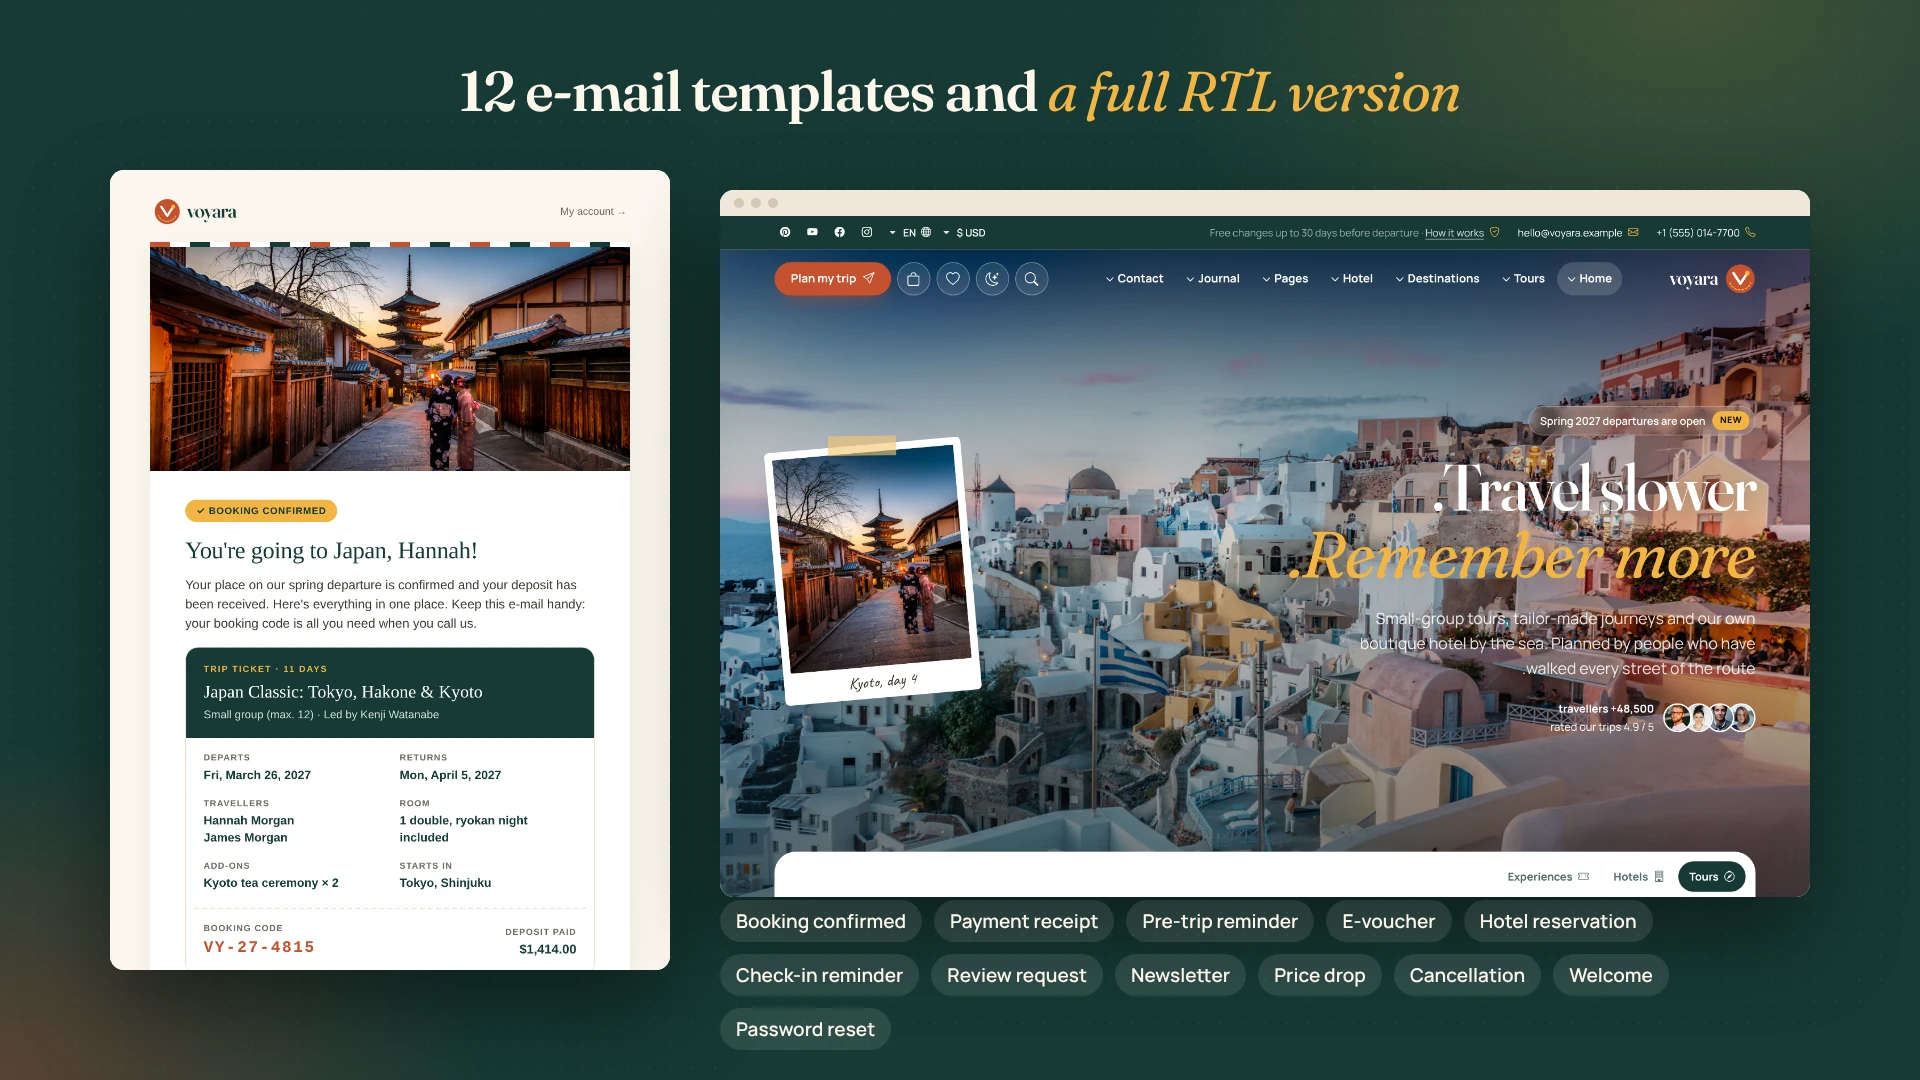Expand the Journal menu
This screenshot has width=1920, height=1080.
[x=1212, y=279]
